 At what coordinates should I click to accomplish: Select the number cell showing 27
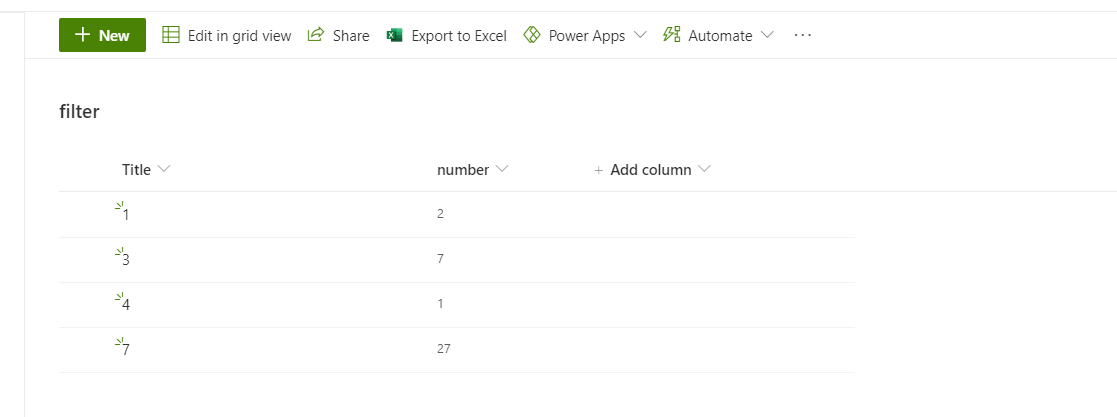point(444,349)
